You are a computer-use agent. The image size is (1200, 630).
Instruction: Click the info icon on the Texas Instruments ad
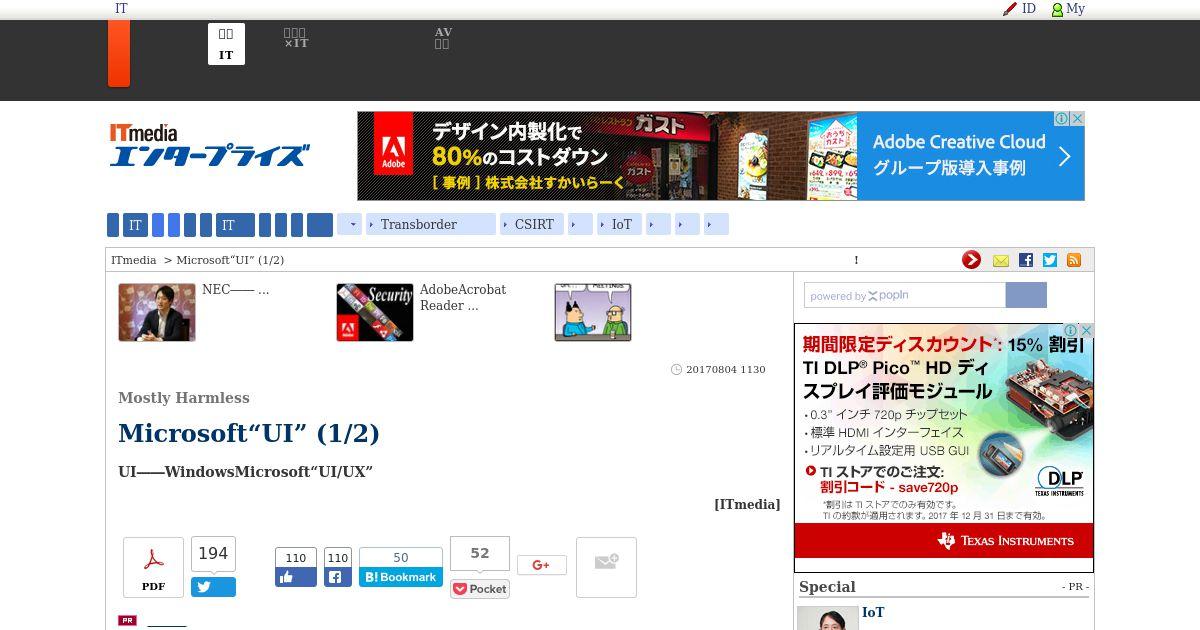[1071, 331]
